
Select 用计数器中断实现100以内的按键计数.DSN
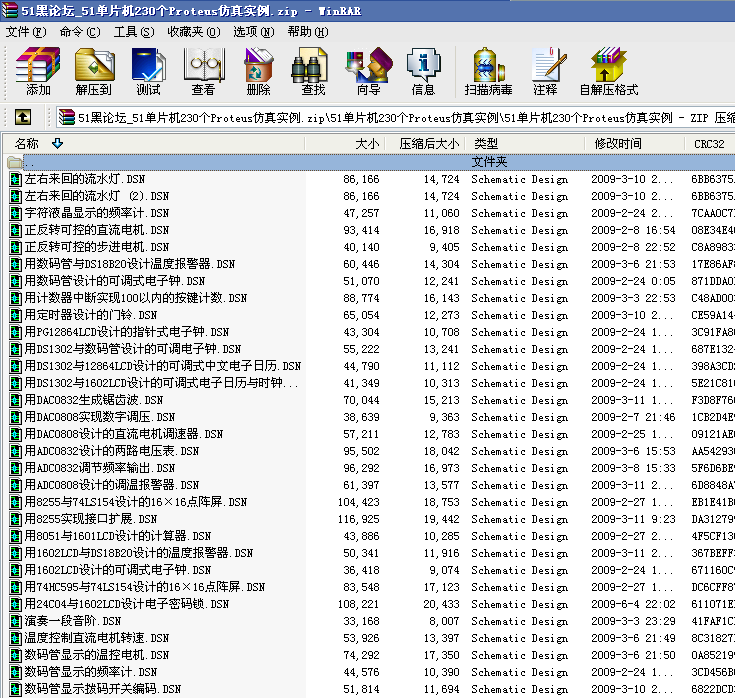point(136,298)
